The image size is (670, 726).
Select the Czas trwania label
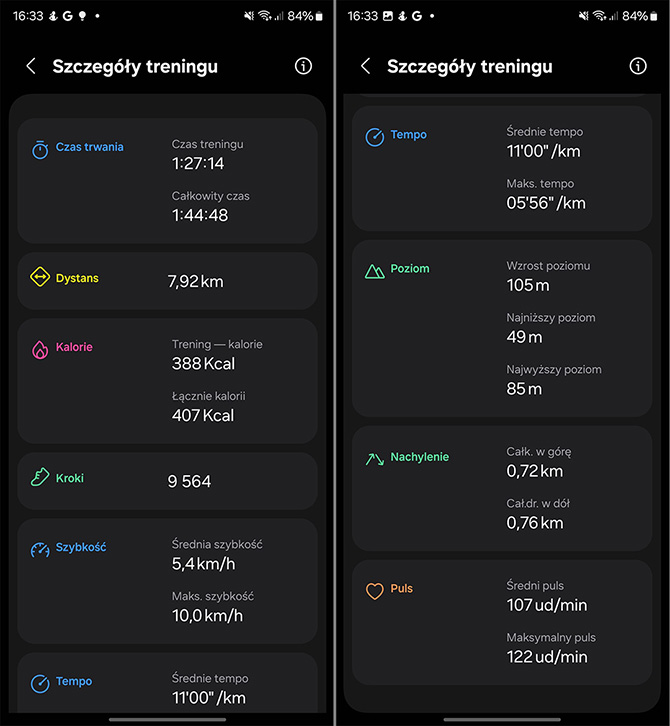[x=89, y=147]
